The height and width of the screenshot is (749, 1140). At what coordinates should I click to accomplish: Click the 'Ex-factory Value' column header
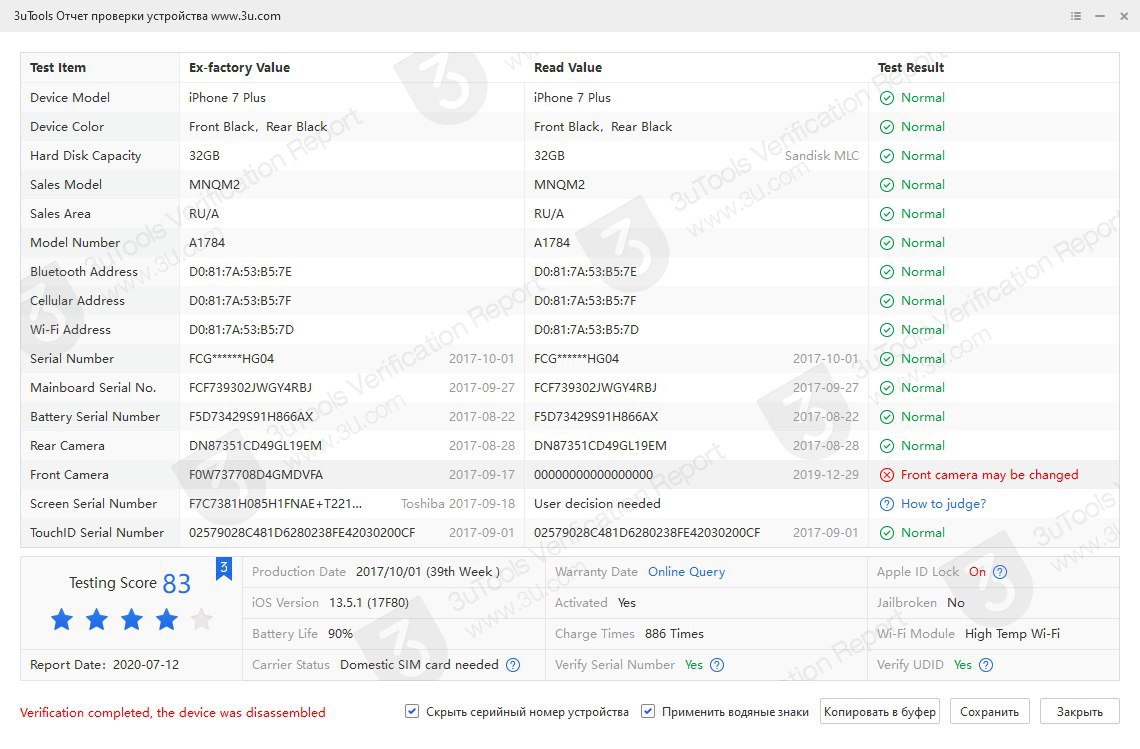point(239,68)
